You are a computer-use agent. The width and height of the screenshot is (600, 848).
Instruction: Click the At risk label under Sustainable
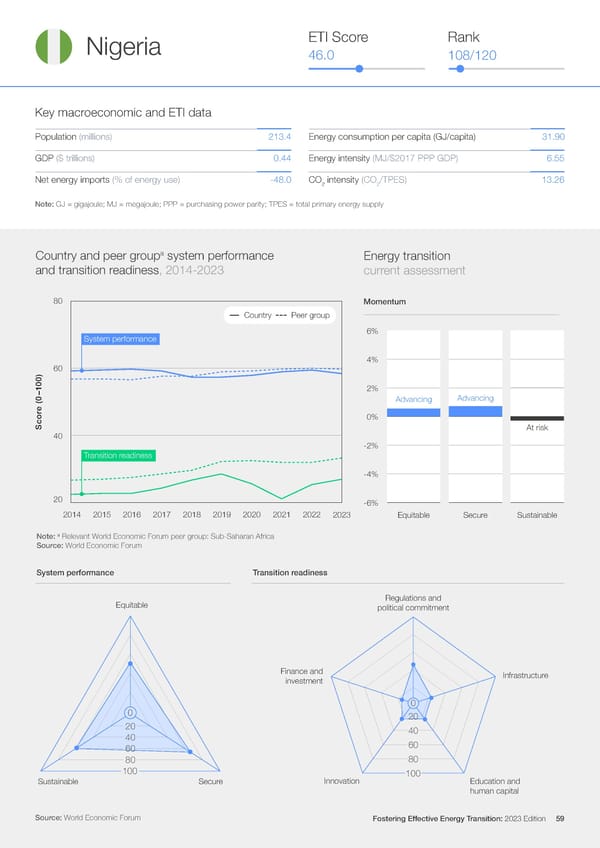click(x=536, y=428)
